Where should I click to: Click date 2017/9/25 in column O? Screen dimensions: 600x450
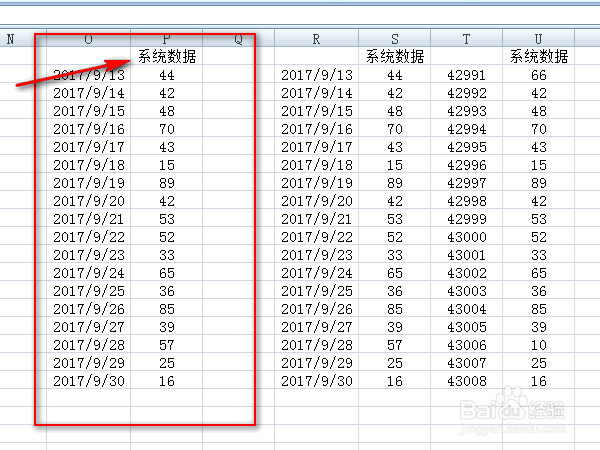(x=89, y=291)
